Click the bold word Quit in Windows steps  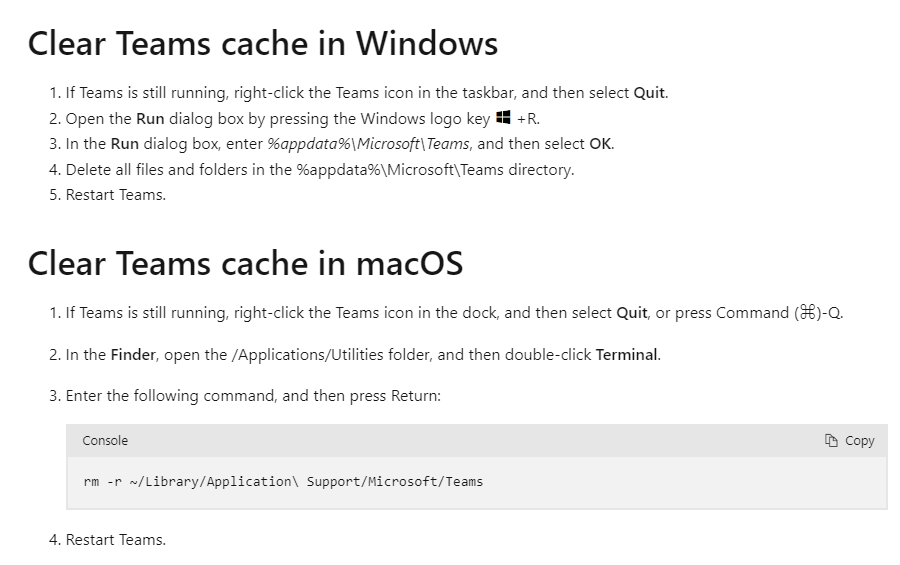[x=649, y=92]
